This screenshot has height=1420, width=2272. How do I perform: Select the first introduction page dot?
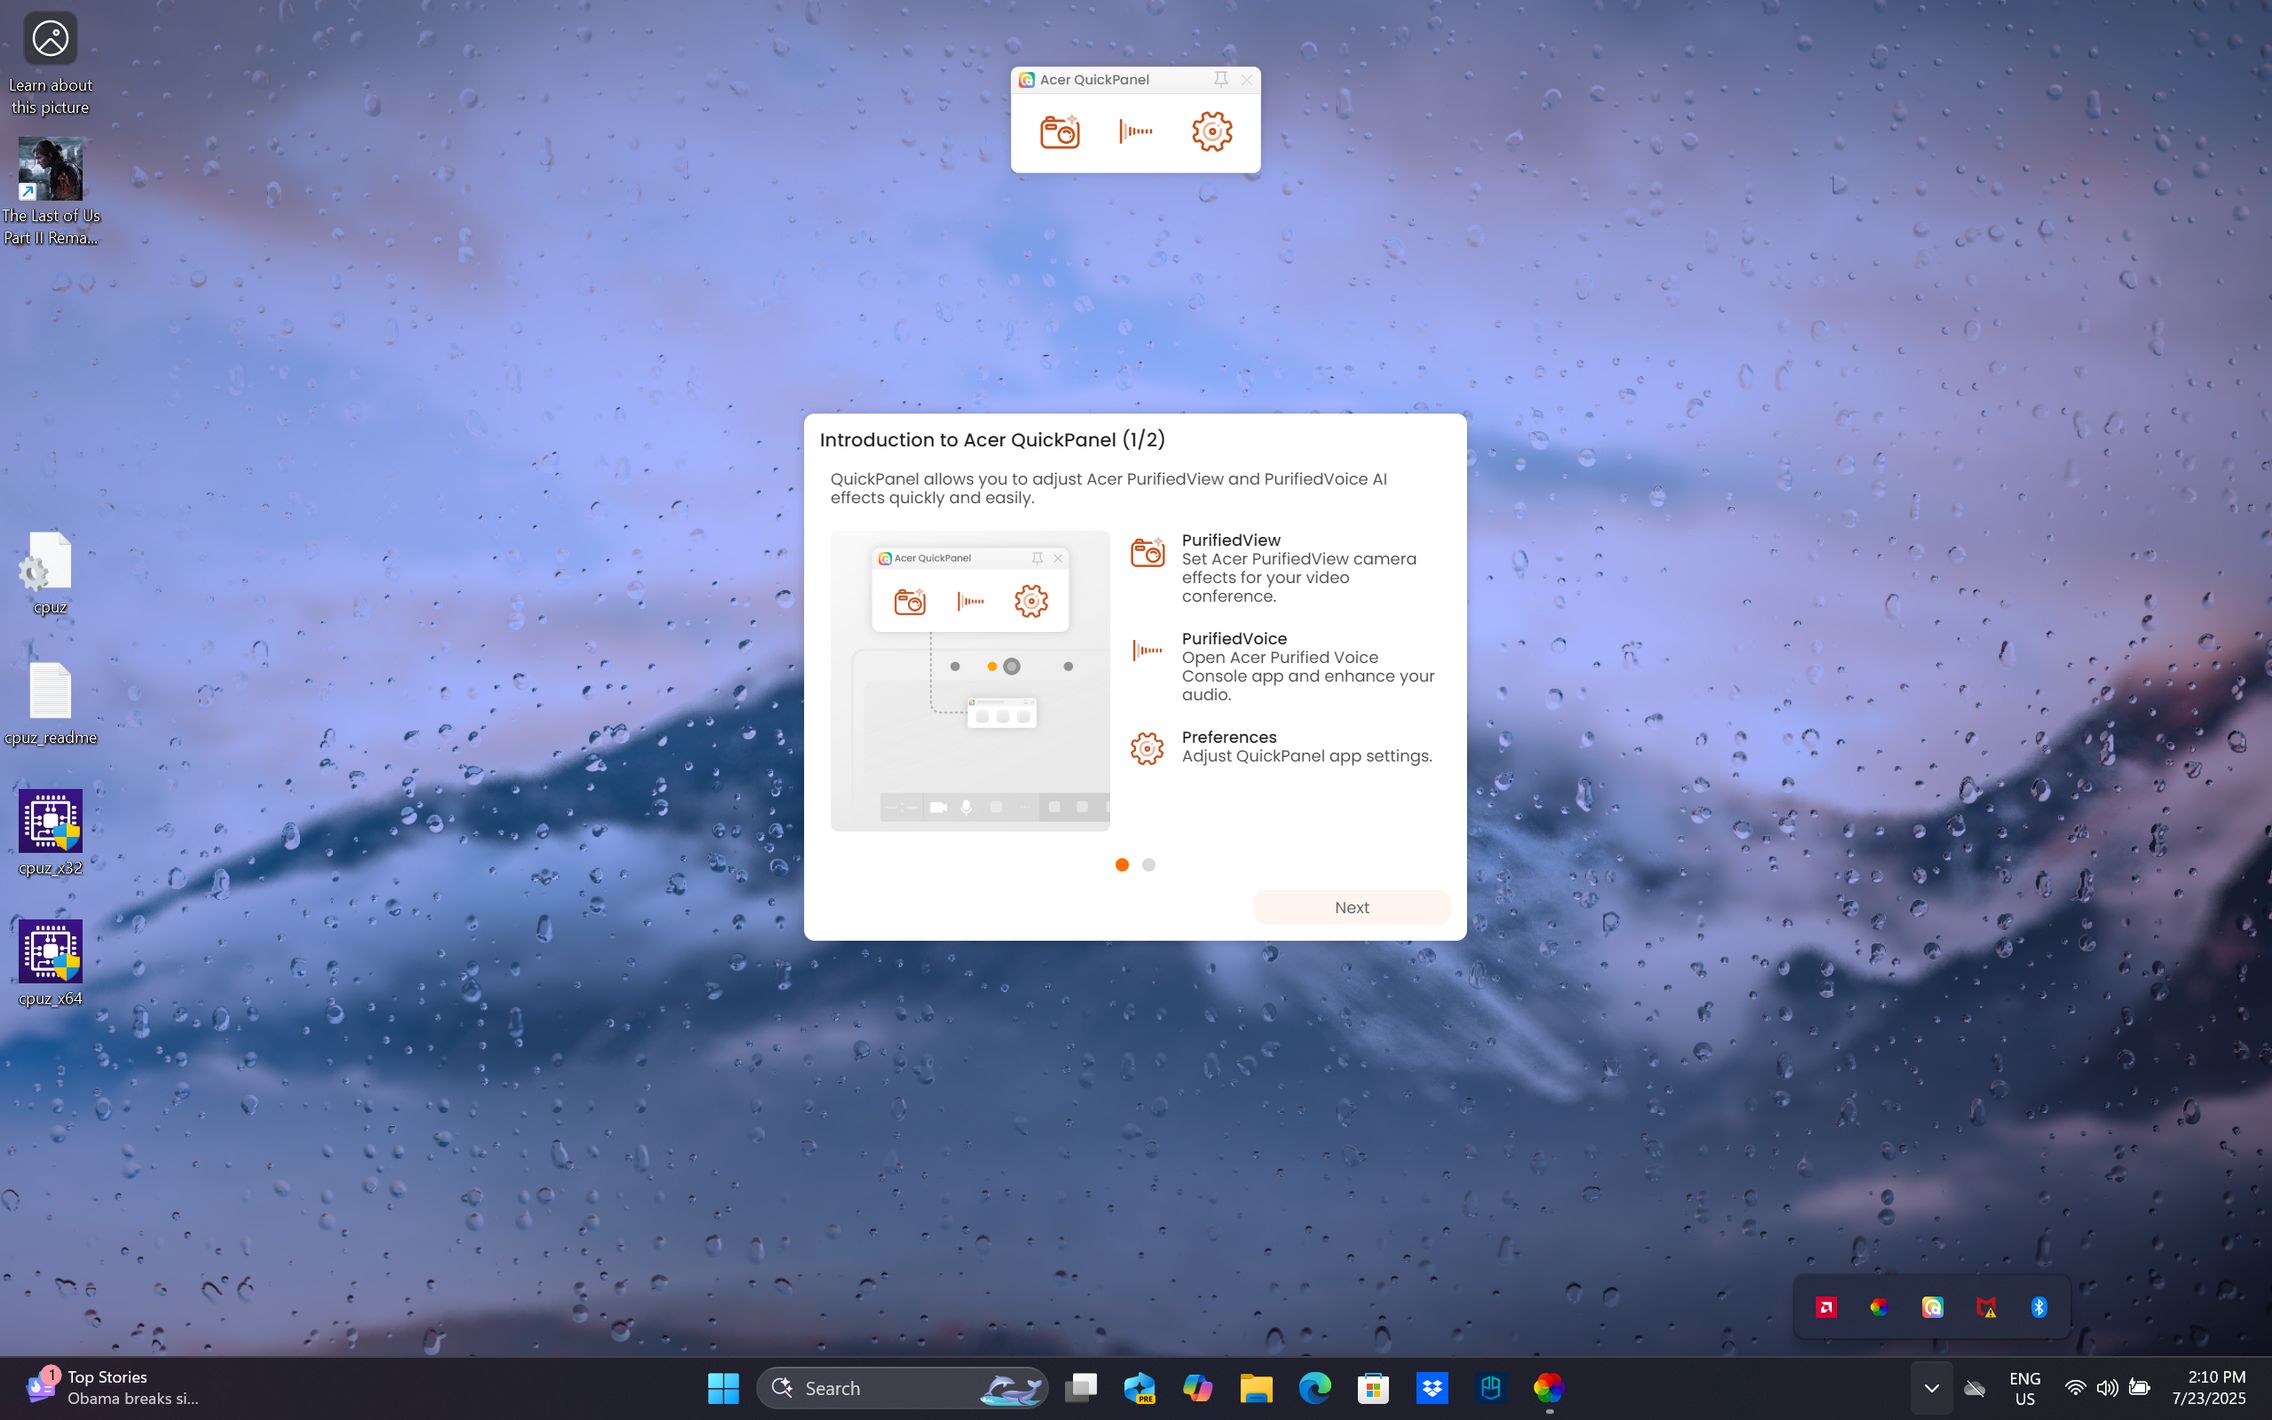[1121, 865]
